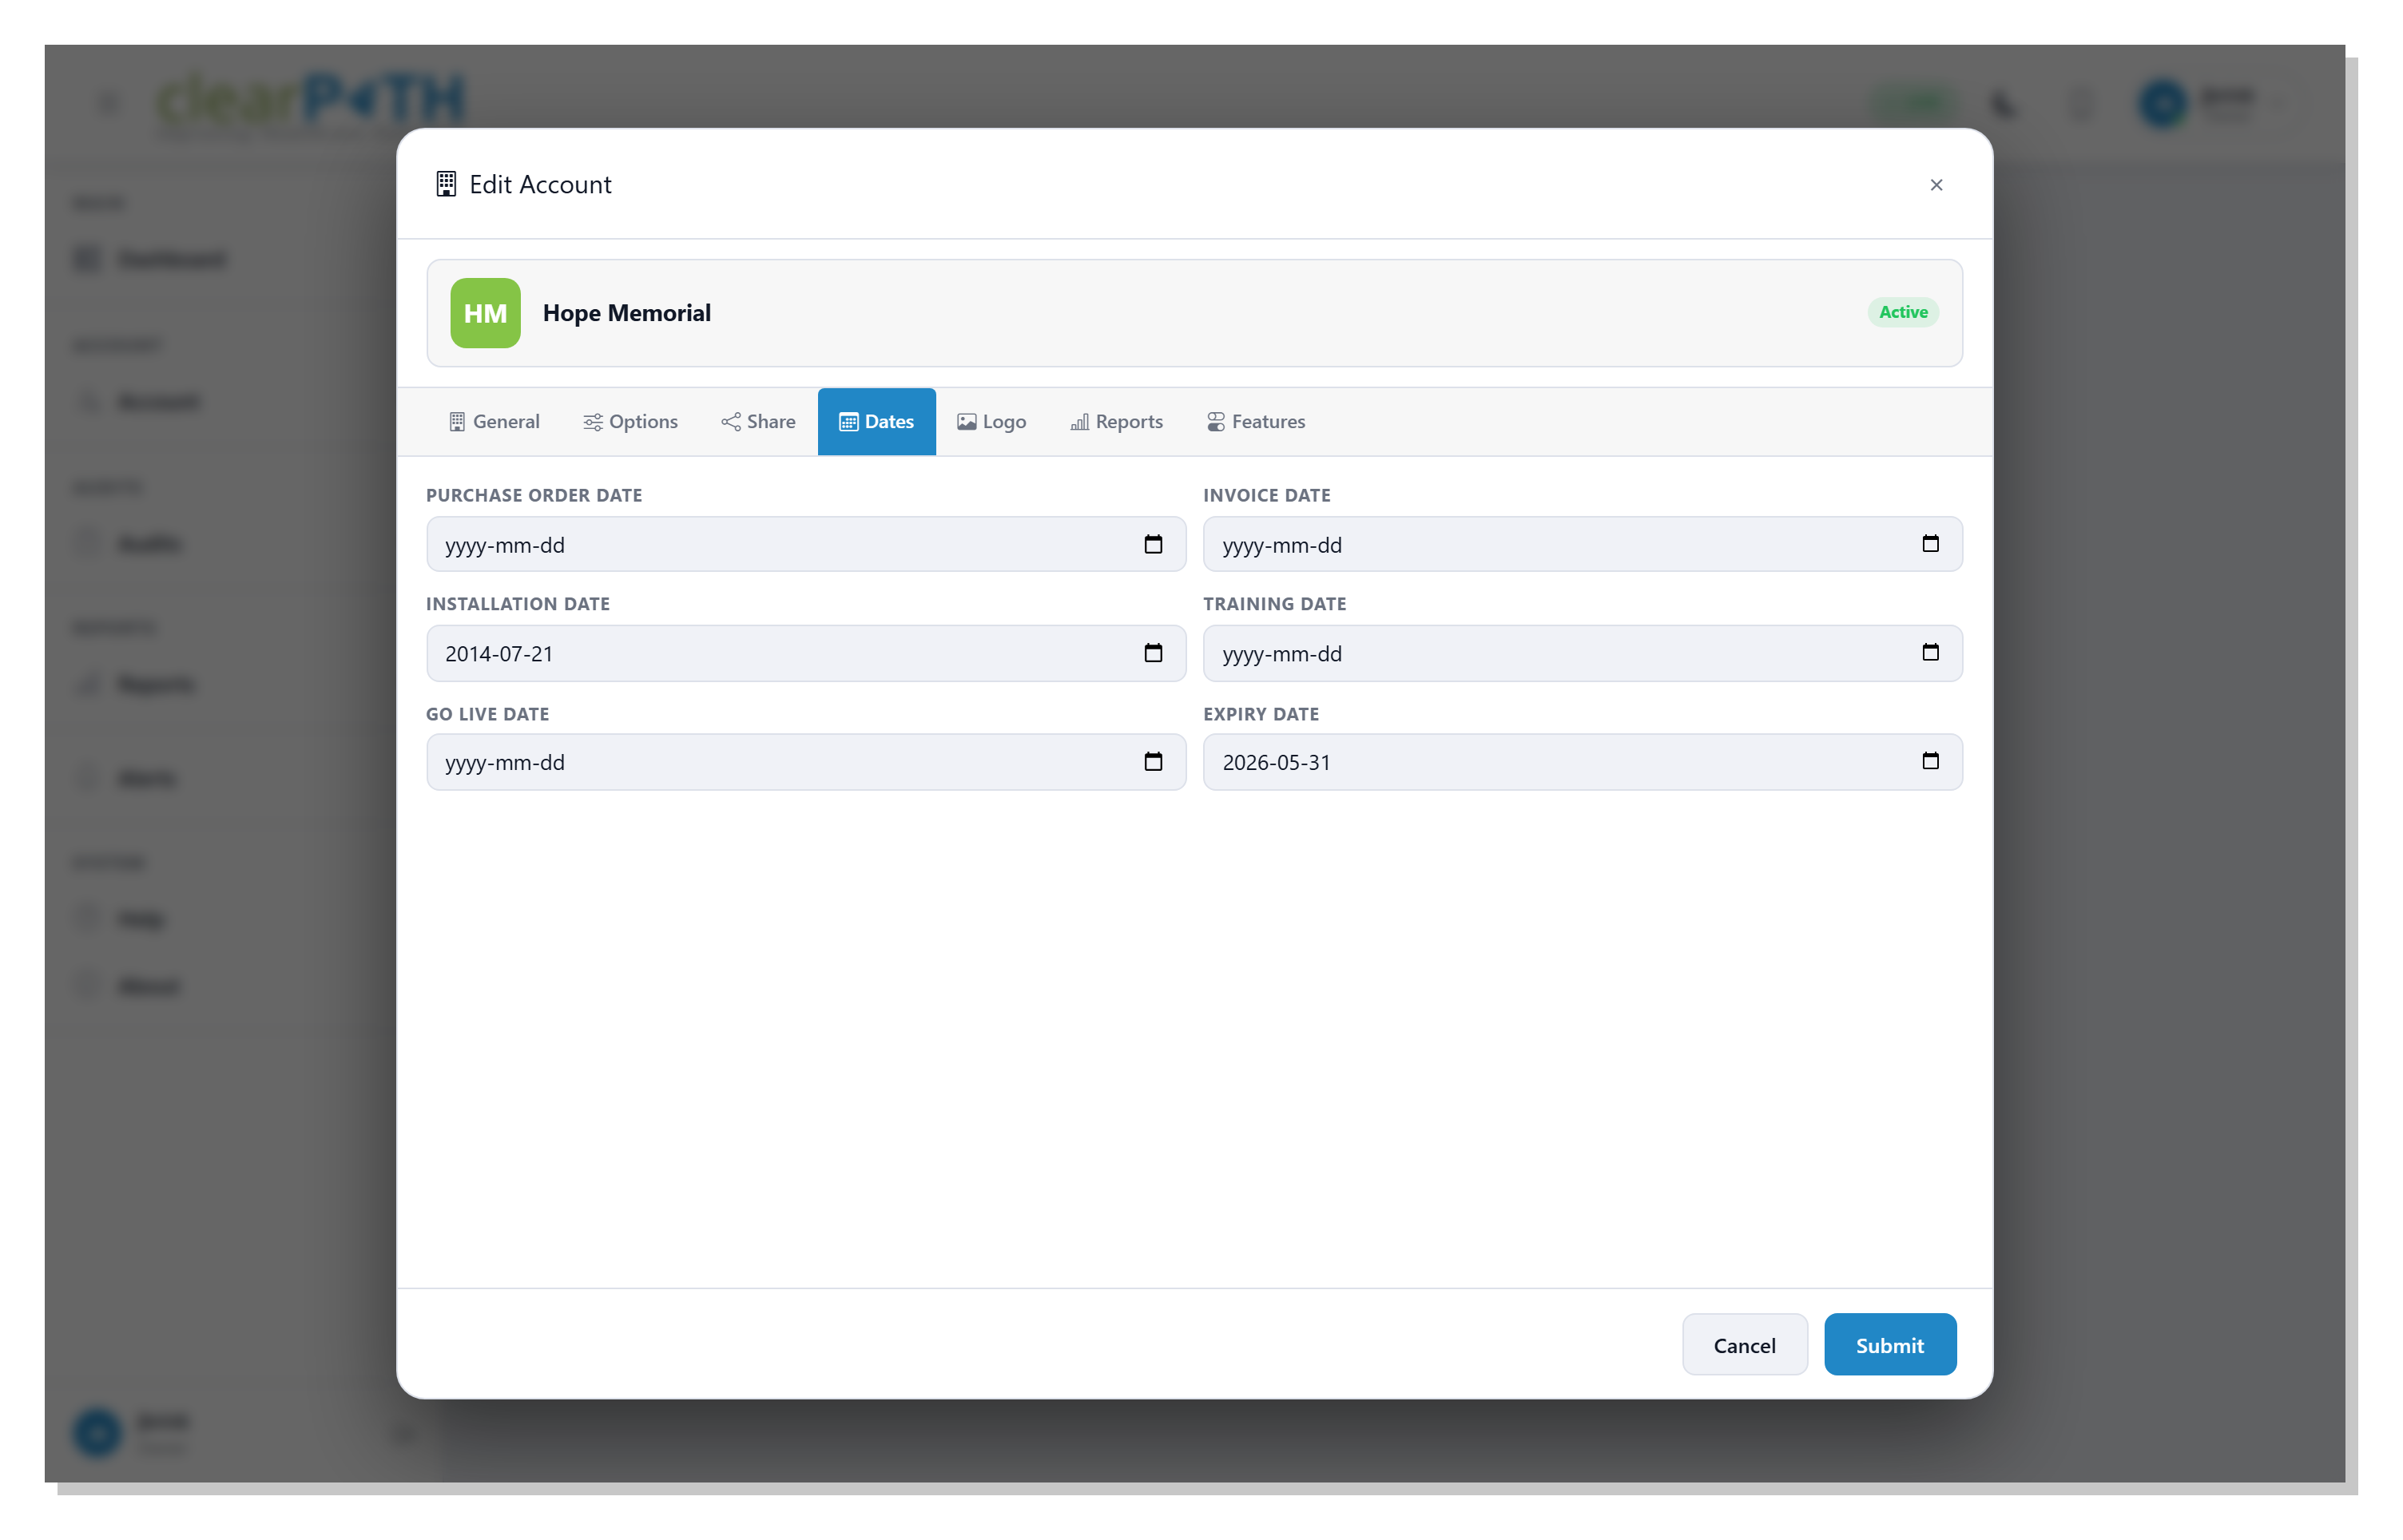This screenshot has height=1540, width=2403.
Task: Focus the Invoice Date placeholder text
Action: [x=1282, y=545]
